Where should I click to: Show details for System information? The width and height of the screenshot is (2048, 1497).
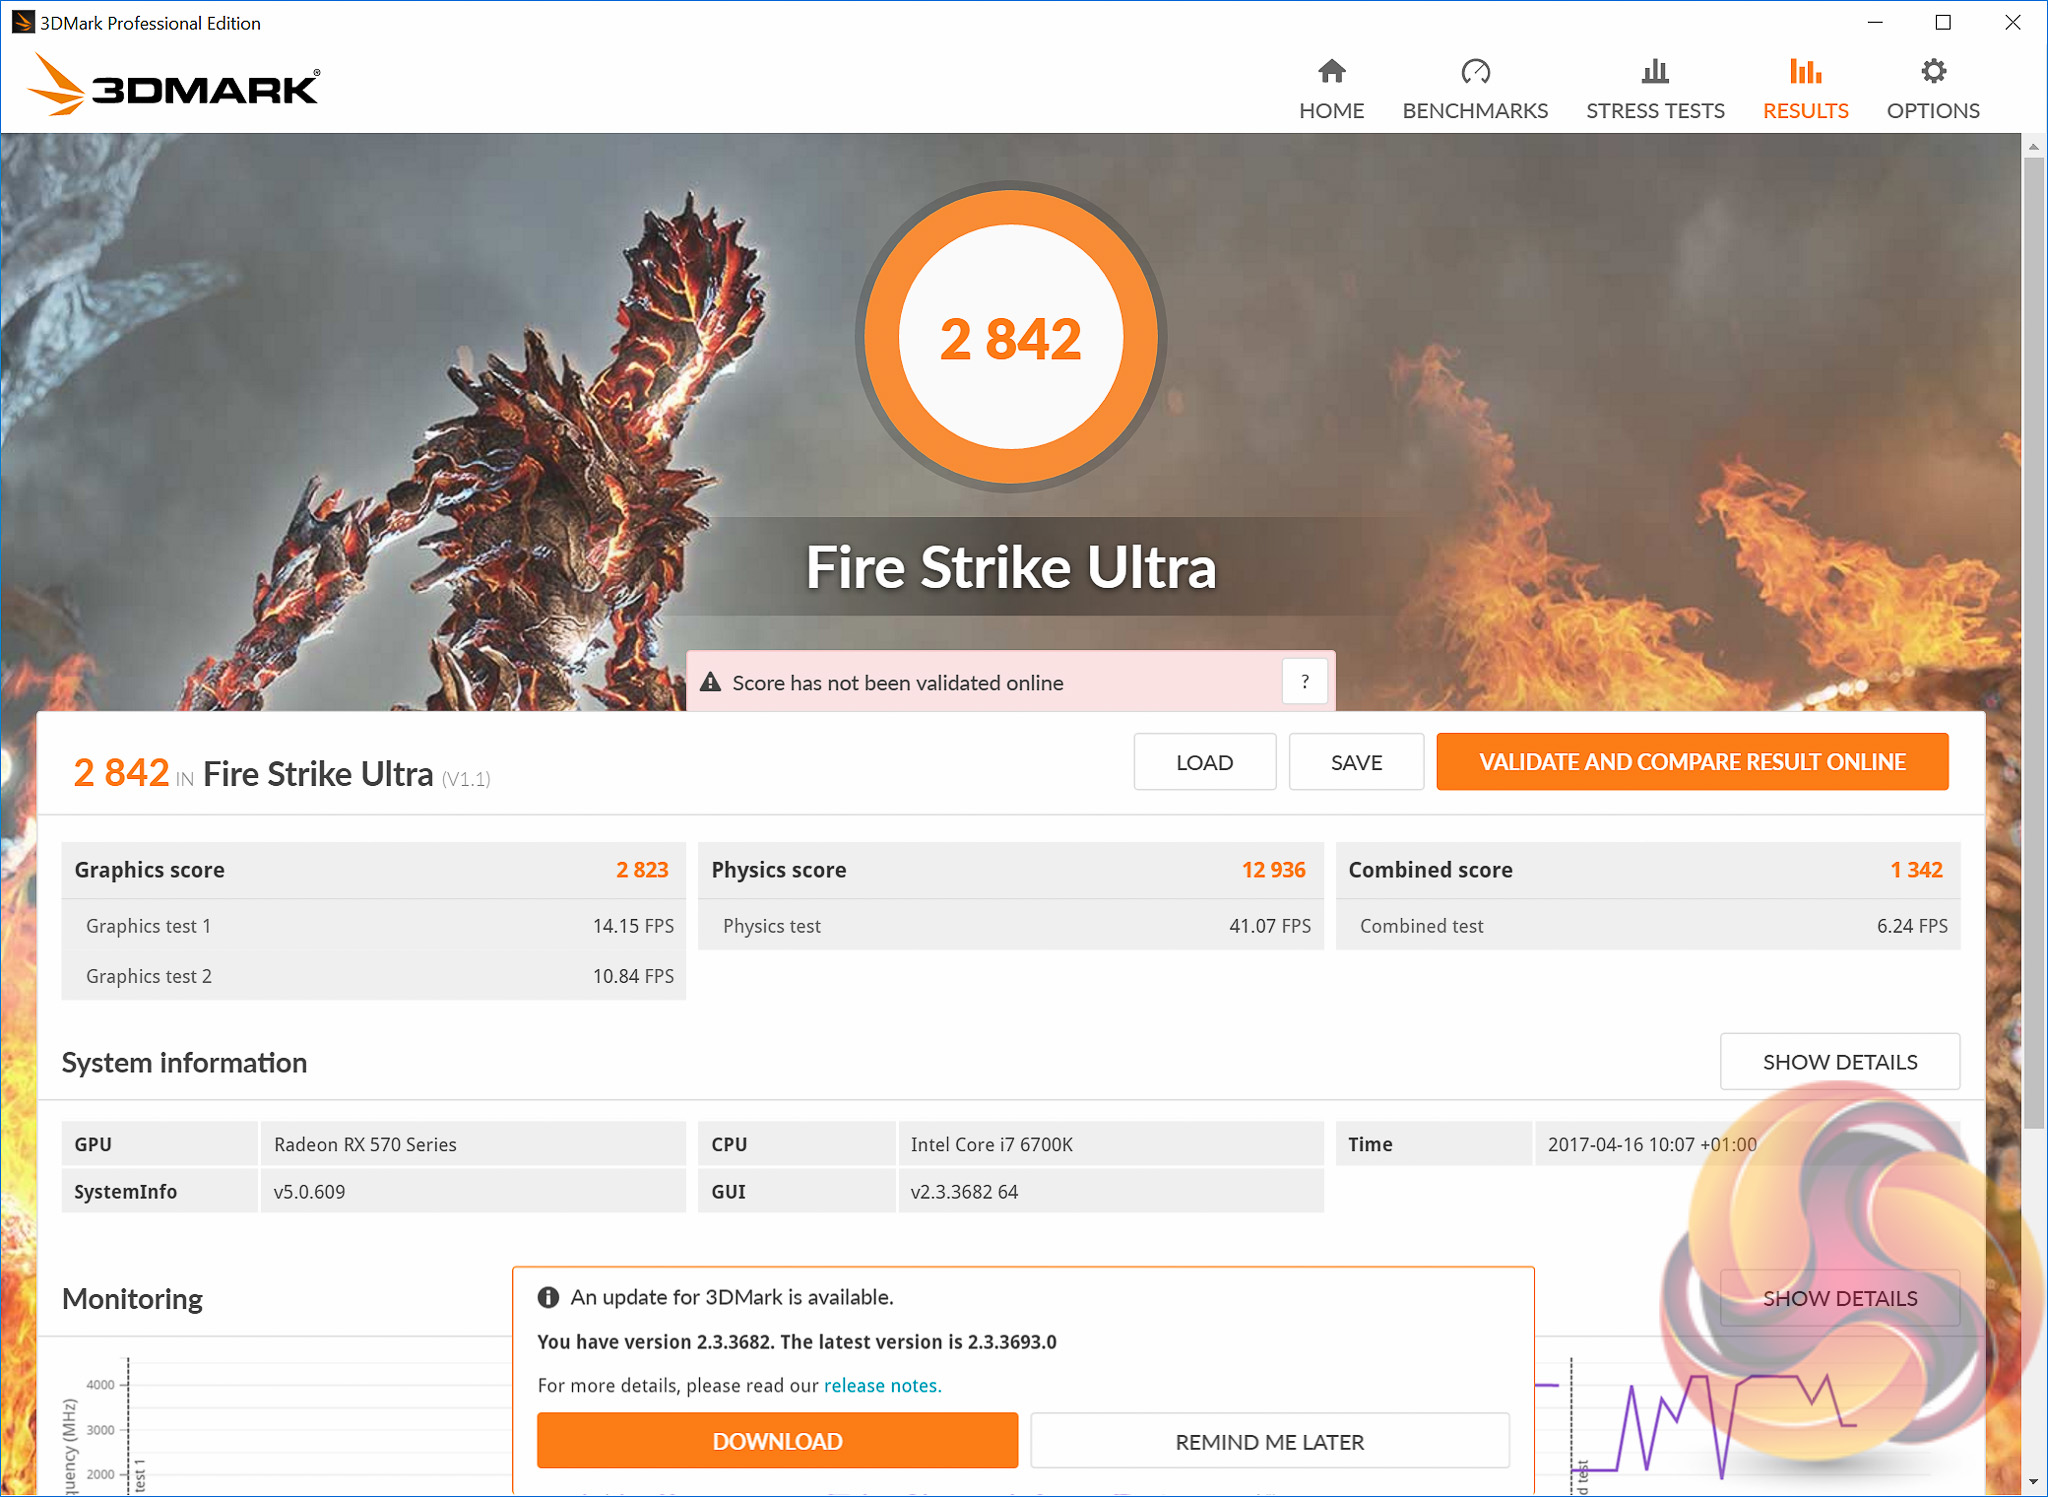(x=1839, y=1062)
